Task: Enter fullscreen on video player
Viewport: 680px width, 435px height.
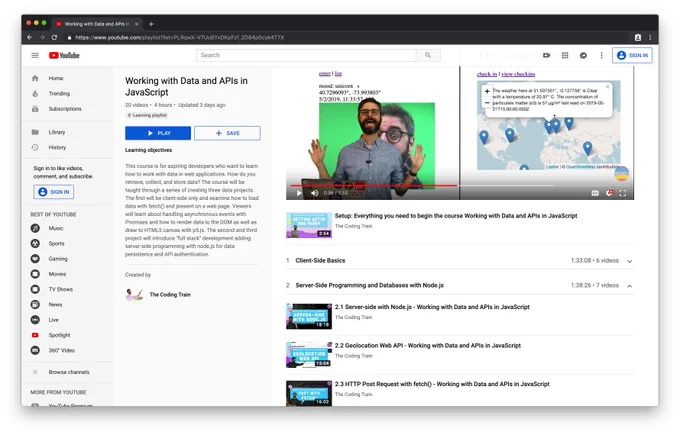Action: tap(623, 193)
